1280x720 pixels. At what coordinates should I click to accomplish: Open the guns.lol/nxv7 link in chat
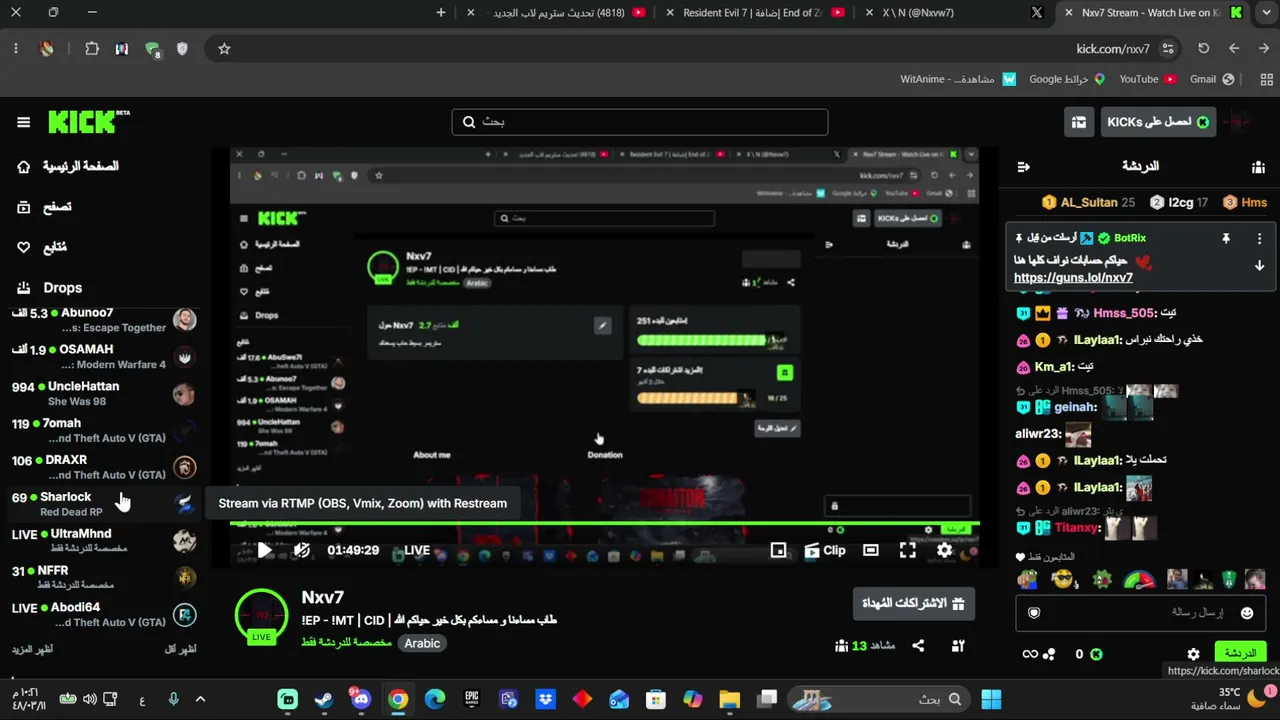click(1073, 278)
